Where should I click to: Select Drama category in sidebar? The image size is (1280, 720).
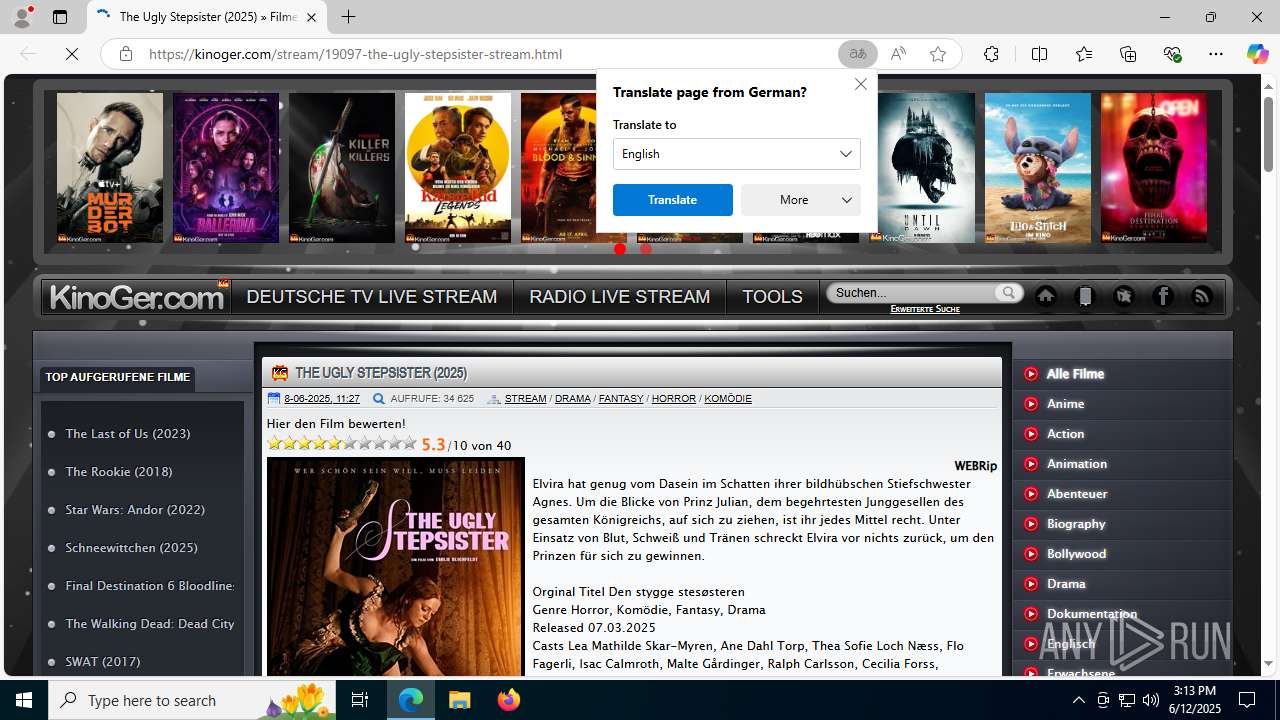[1066, 584]
